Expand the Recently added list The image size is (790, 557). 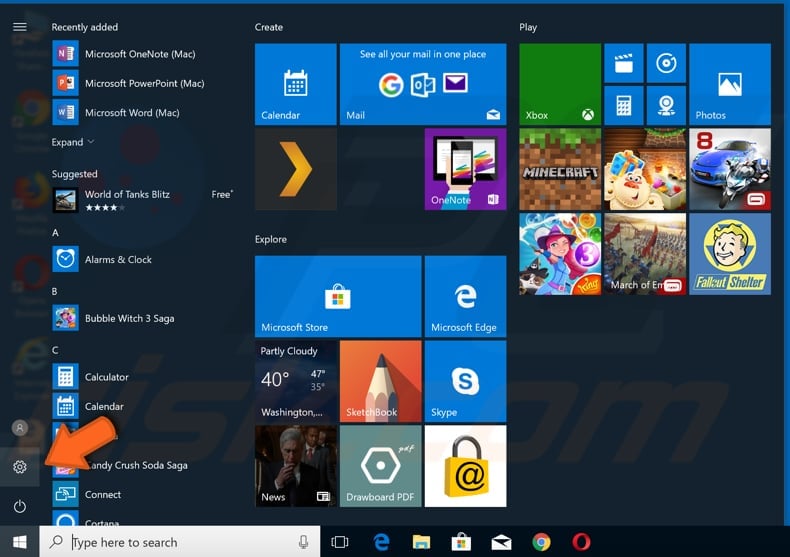point(73,142)
